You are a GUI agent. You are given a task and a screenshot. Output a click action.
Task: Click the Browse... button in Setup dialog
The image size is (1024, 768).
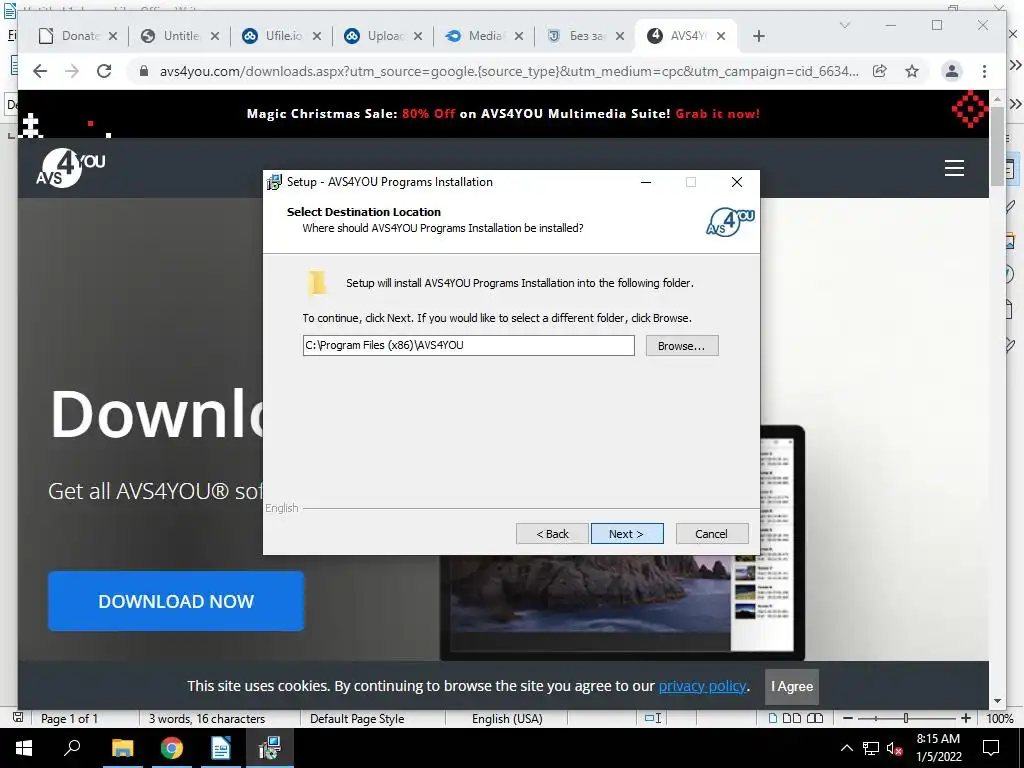[682, 345]
